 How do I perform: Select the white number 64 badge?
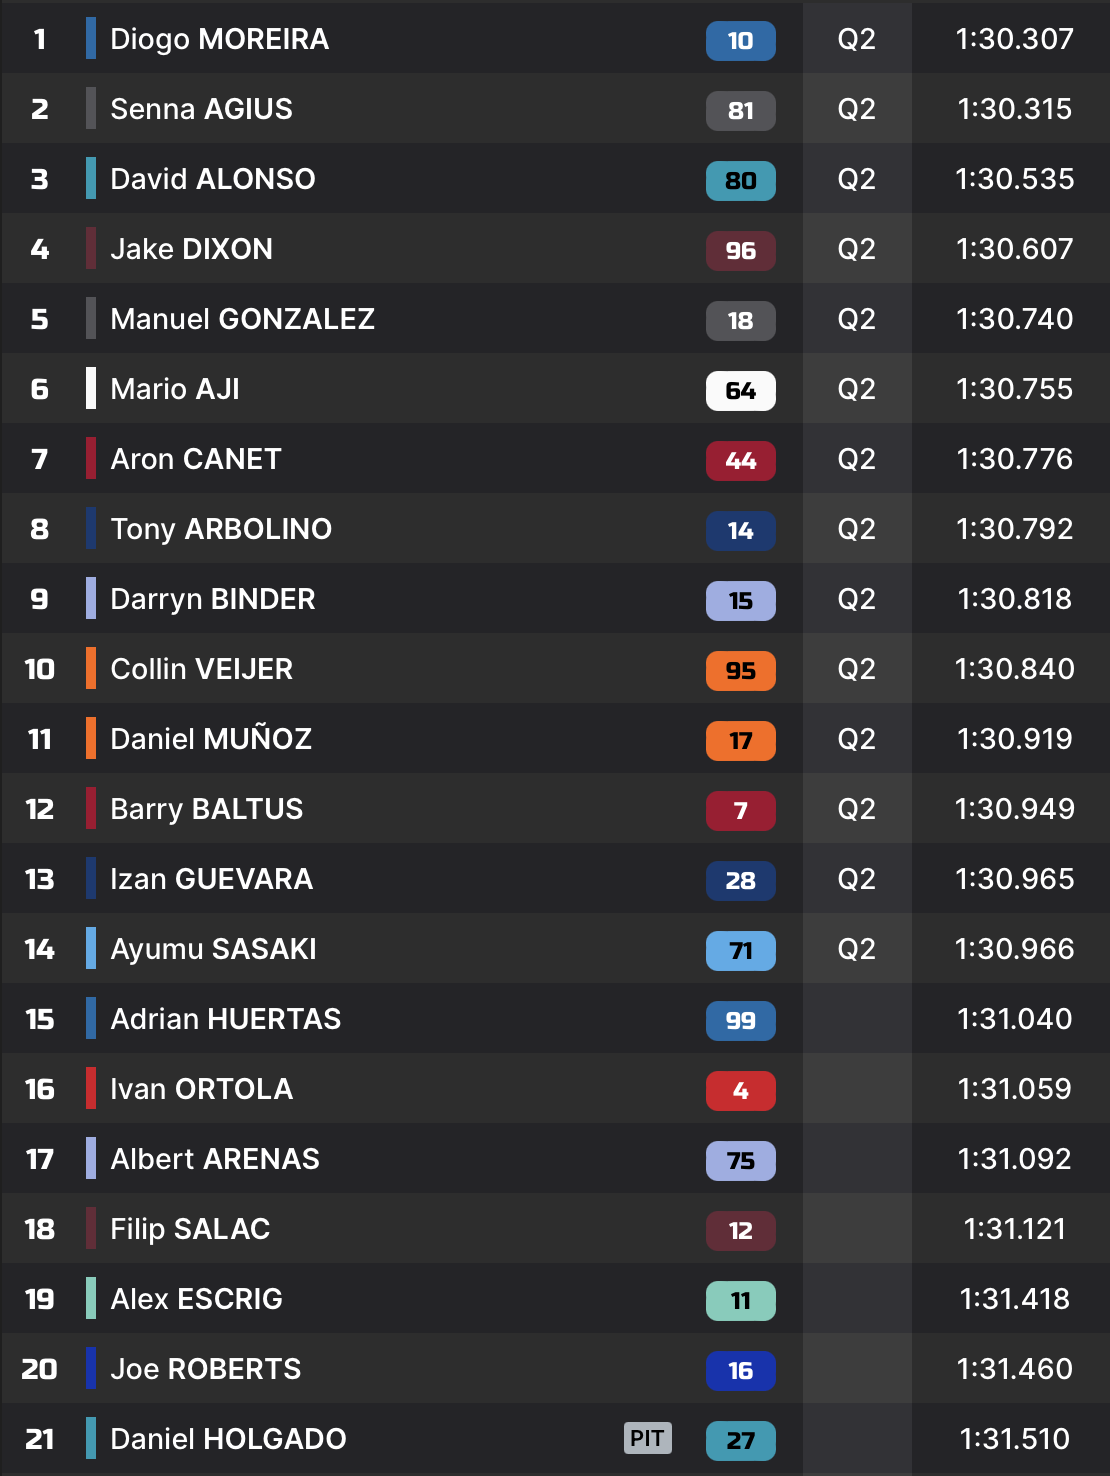(740, 391)
